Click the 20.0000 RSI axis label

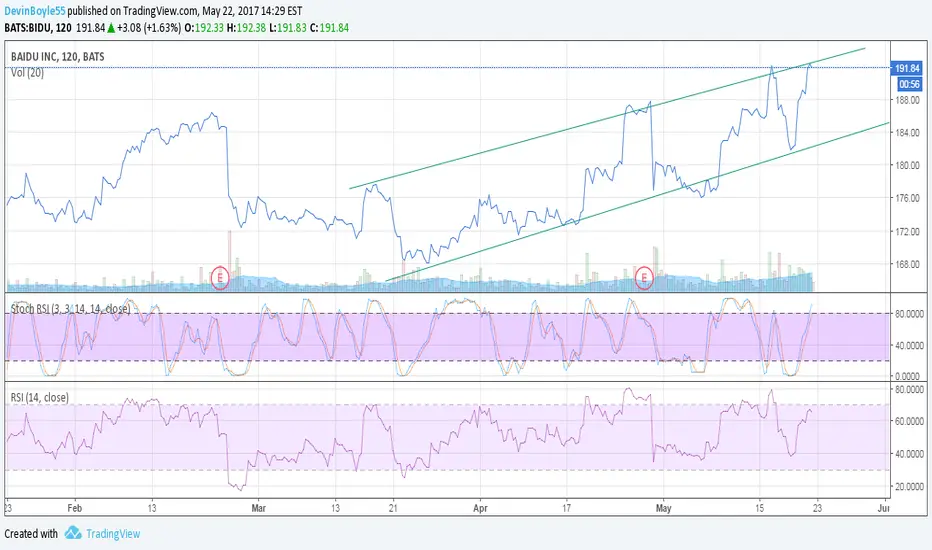point(909,486)
